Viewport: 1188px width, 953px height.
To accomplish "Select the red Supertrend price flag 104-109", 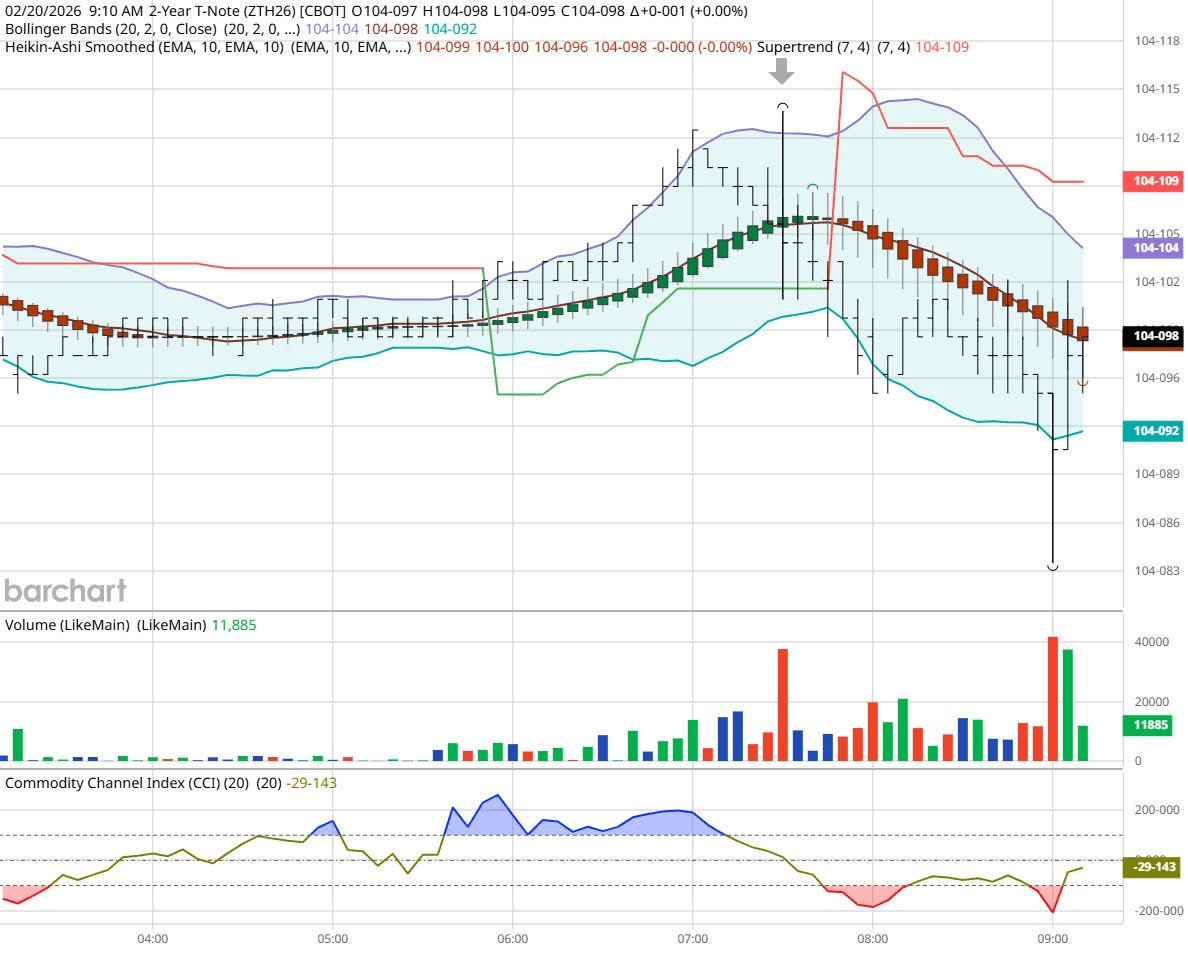I will (x=1153, y=181).
